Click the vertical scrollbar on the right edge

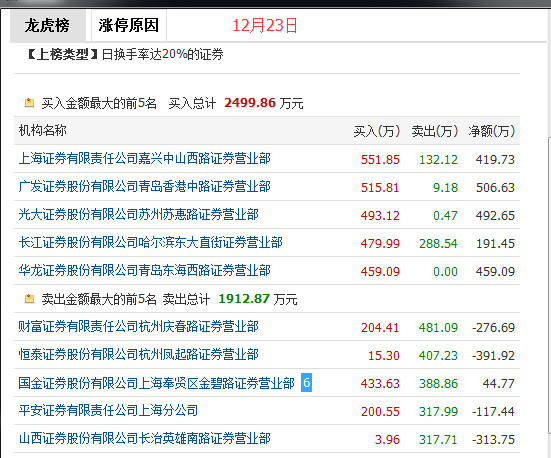(549, 285)
